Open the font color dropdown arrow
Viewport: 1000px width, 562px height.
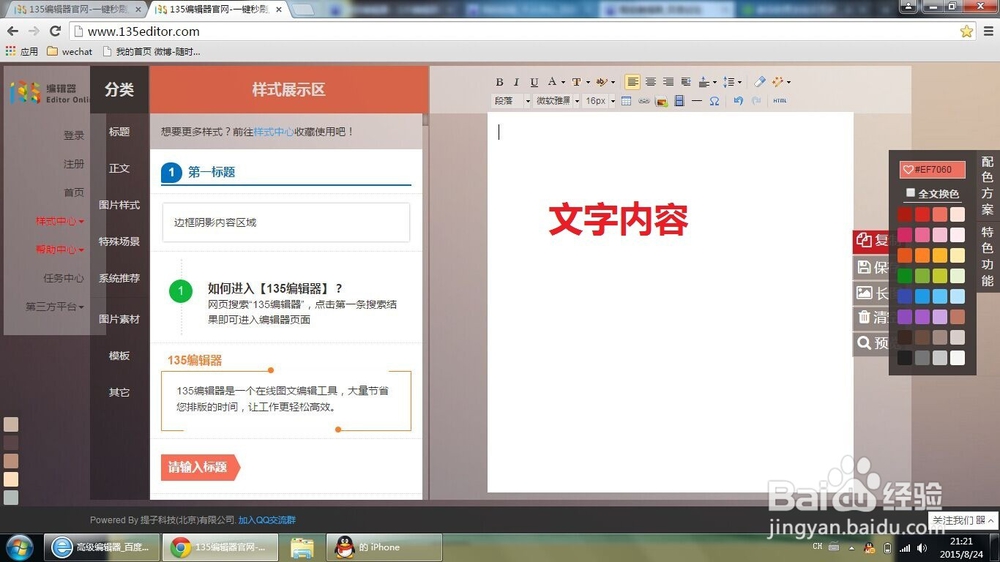pyautogui.click(x=563, y=82)
